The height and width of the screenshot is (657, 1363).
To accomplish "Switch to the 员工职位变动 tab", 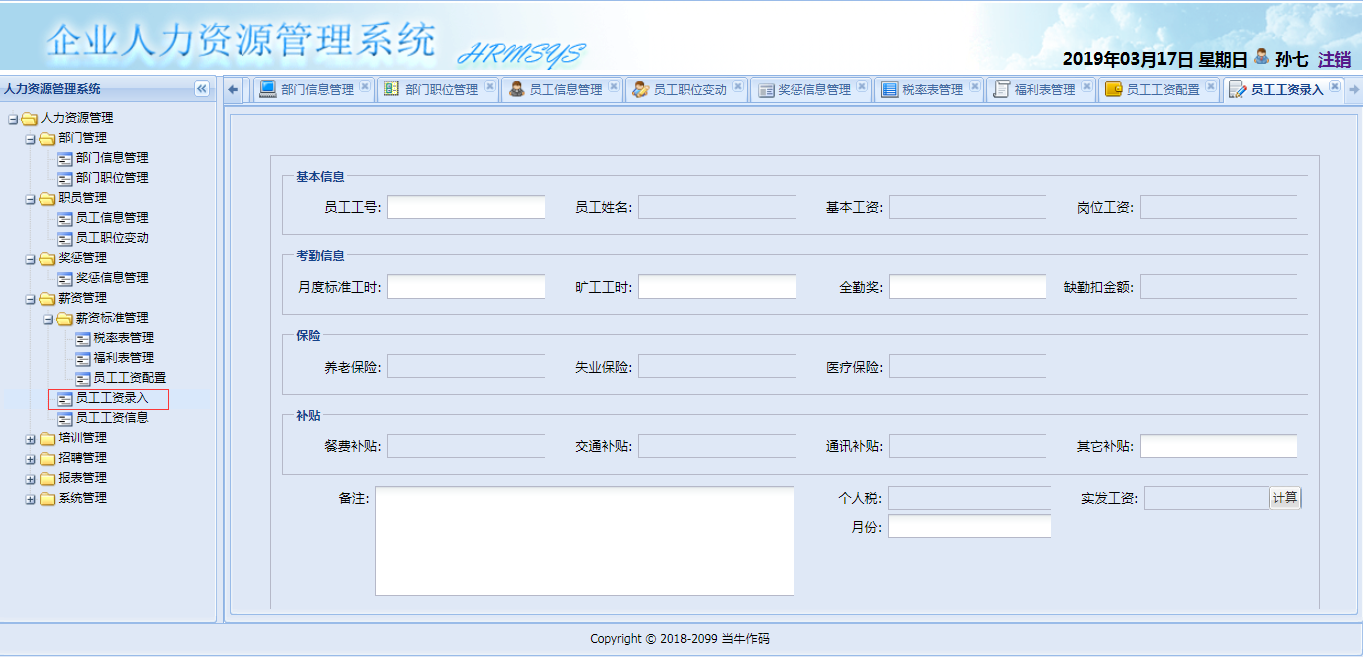I will pos(687,89).
